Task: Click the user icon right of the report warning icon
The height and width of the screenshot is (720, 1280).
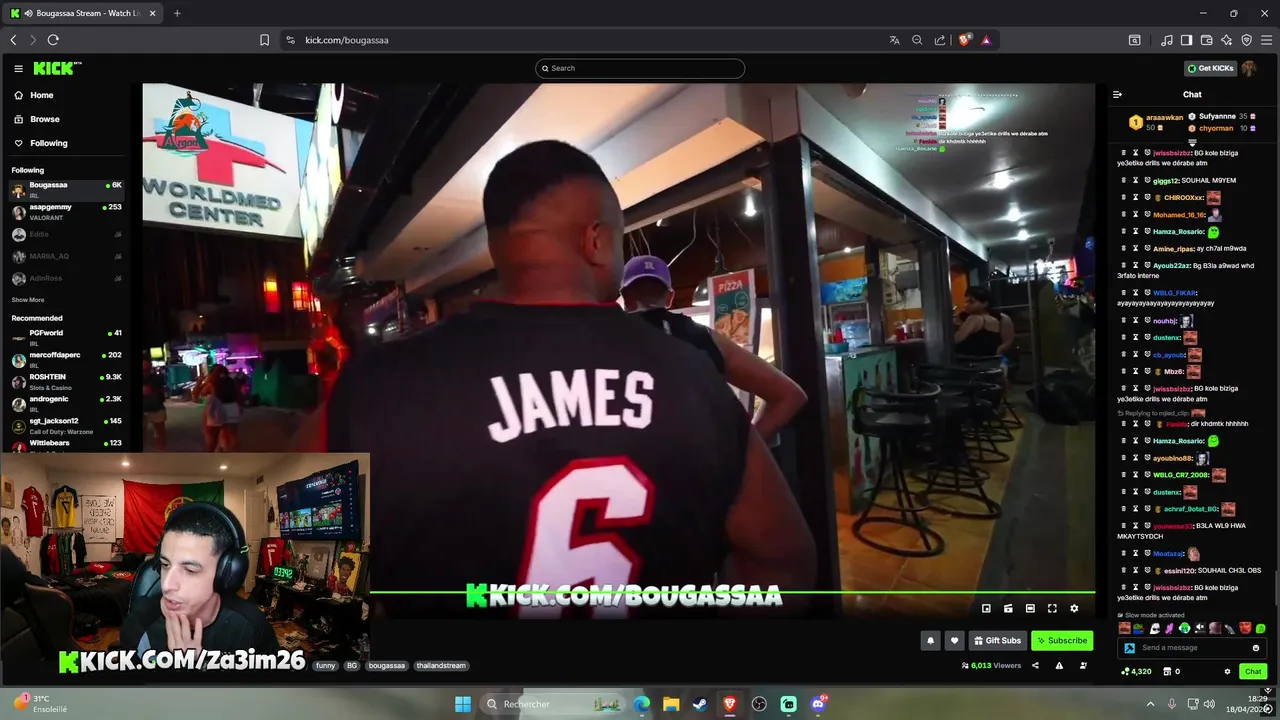Action: pyautogui.click(x=1083, y=665)
